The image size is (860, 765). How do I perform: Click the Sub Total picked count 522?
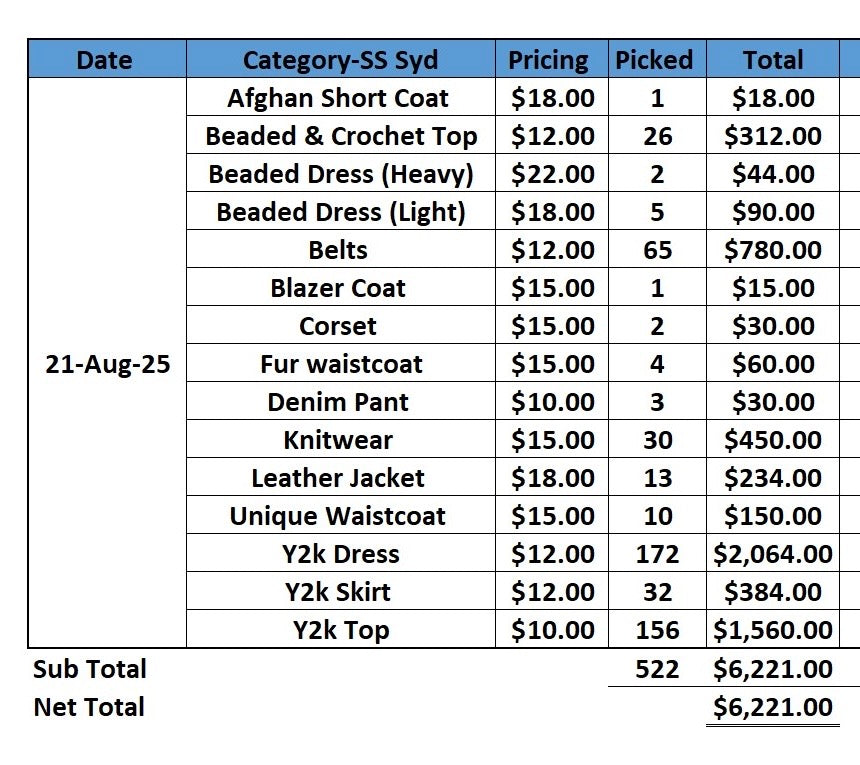[x=657, y=668]
